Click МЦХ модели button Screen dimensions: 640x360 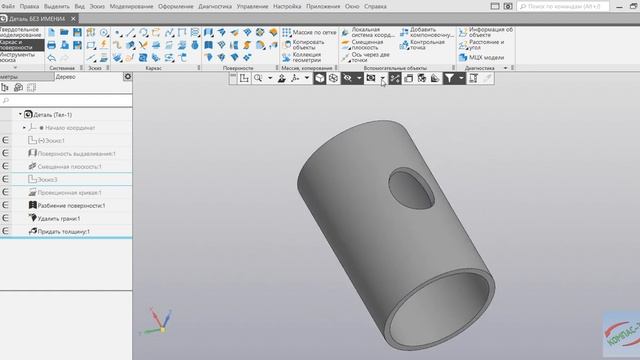coord(481,58)
